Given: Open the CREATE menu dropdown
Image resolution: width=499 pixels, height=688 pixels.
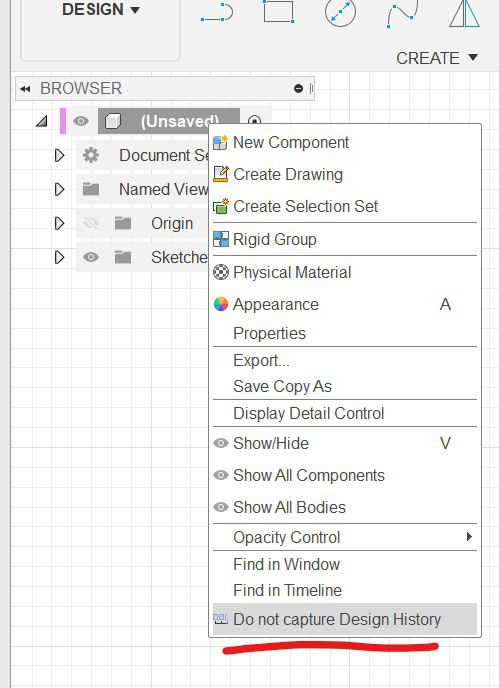Looking at the screenshot, I should point(437,58).
